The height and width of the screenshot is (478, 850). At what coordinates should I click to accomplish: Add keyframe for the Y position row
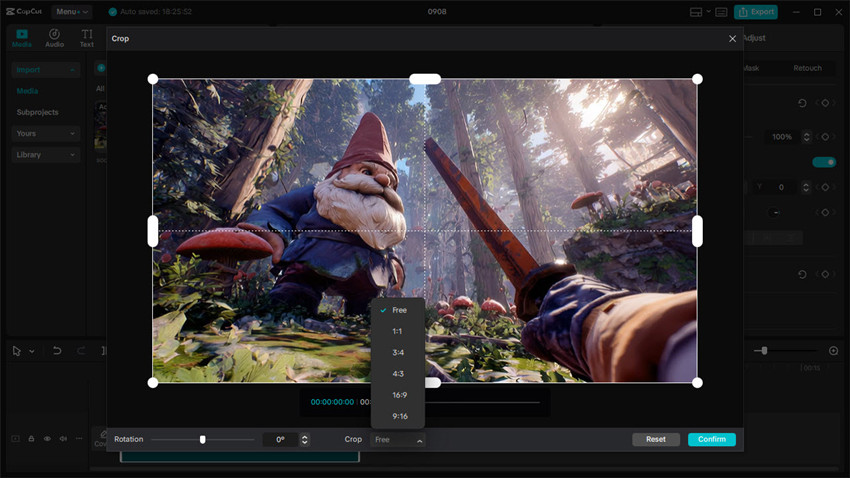tap(825, 187)
